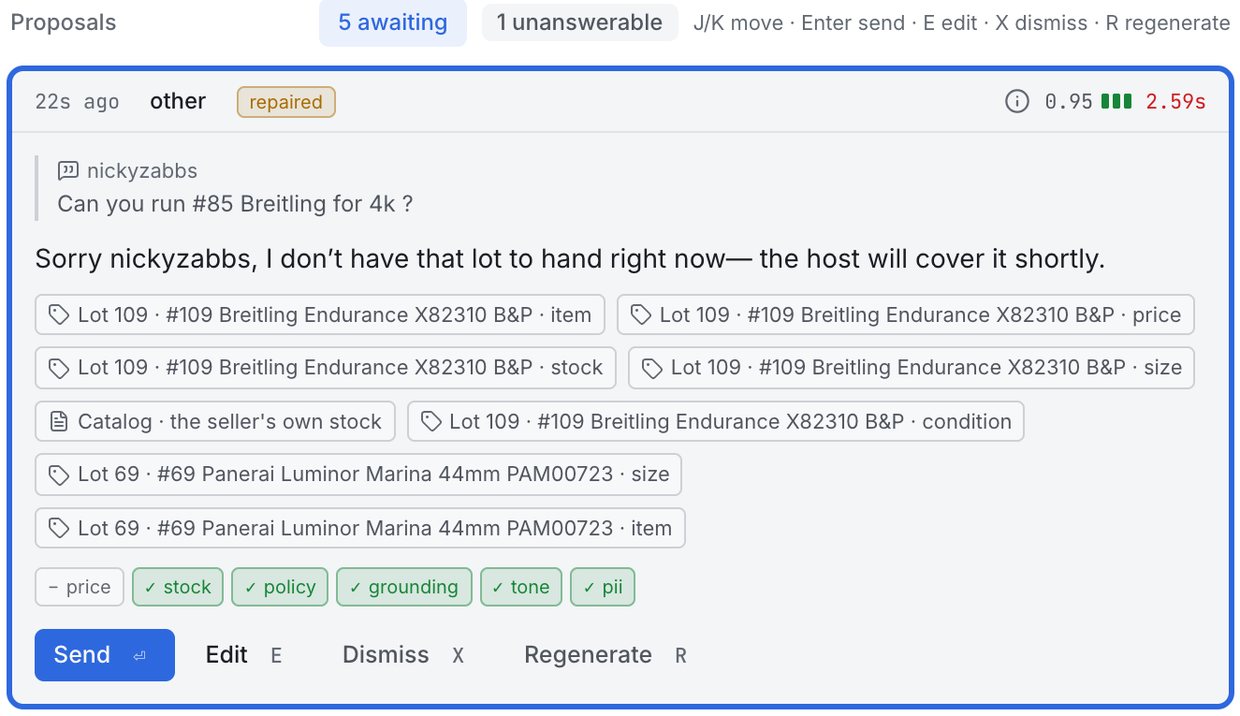Click the info icon beside 0.95
This screenshot has height=716, width=1240.
coord(1017,101)
